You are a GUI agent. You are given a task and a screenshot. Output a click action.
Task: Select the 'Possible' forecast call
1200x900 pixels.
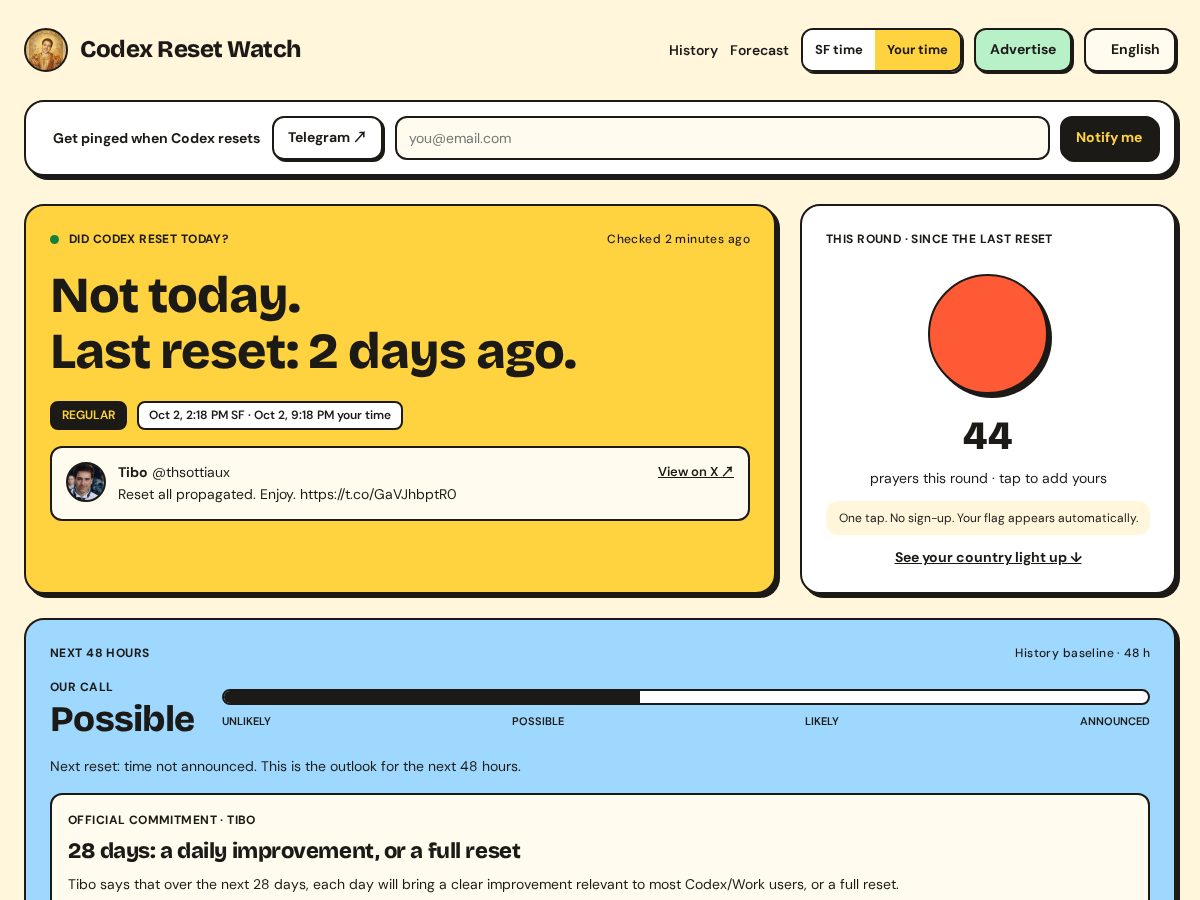[x=122, y=719]
